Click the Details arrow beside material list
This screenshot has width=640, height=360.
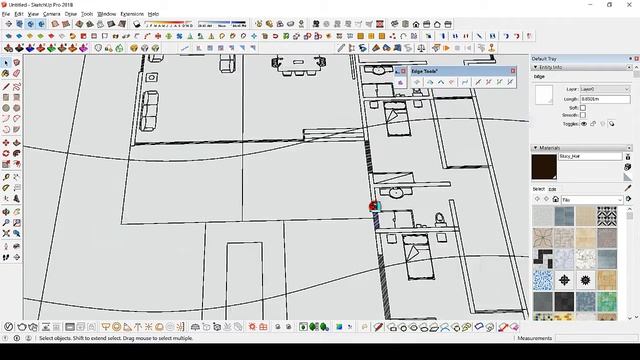[629, 199]
